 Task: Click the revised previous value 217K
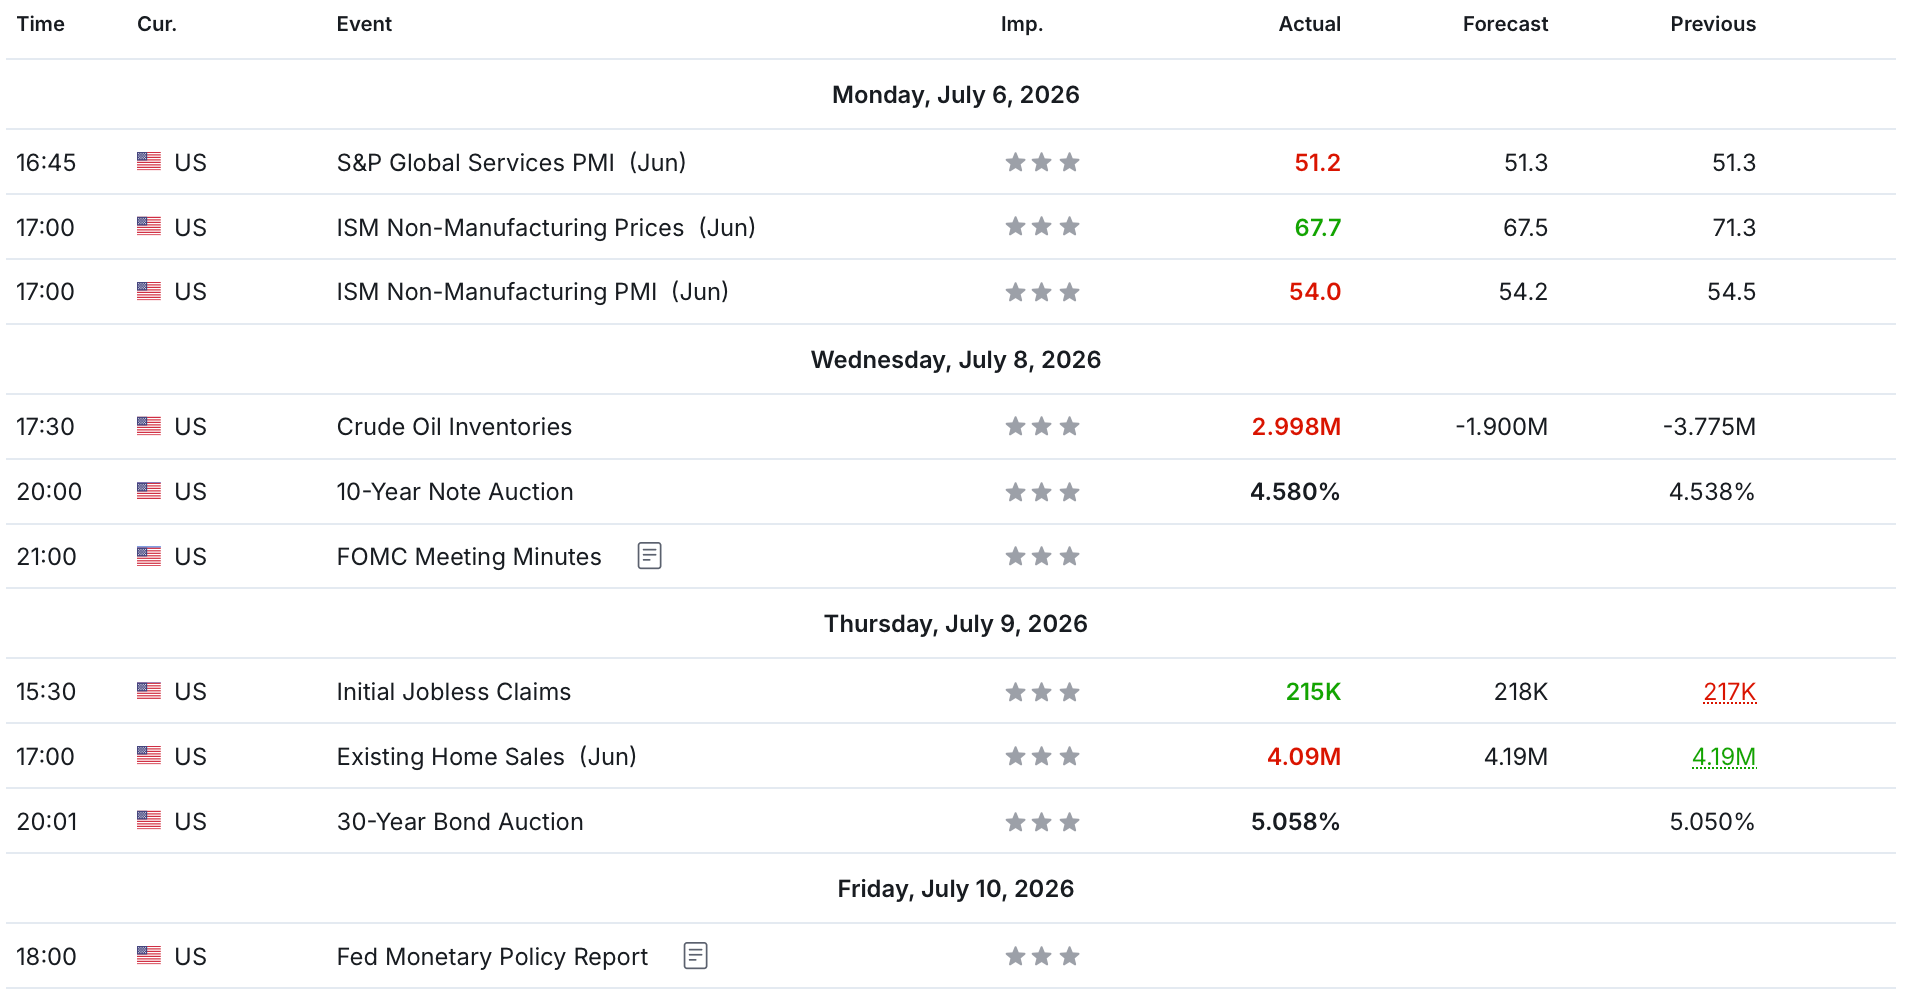[x=1730, y=692]
